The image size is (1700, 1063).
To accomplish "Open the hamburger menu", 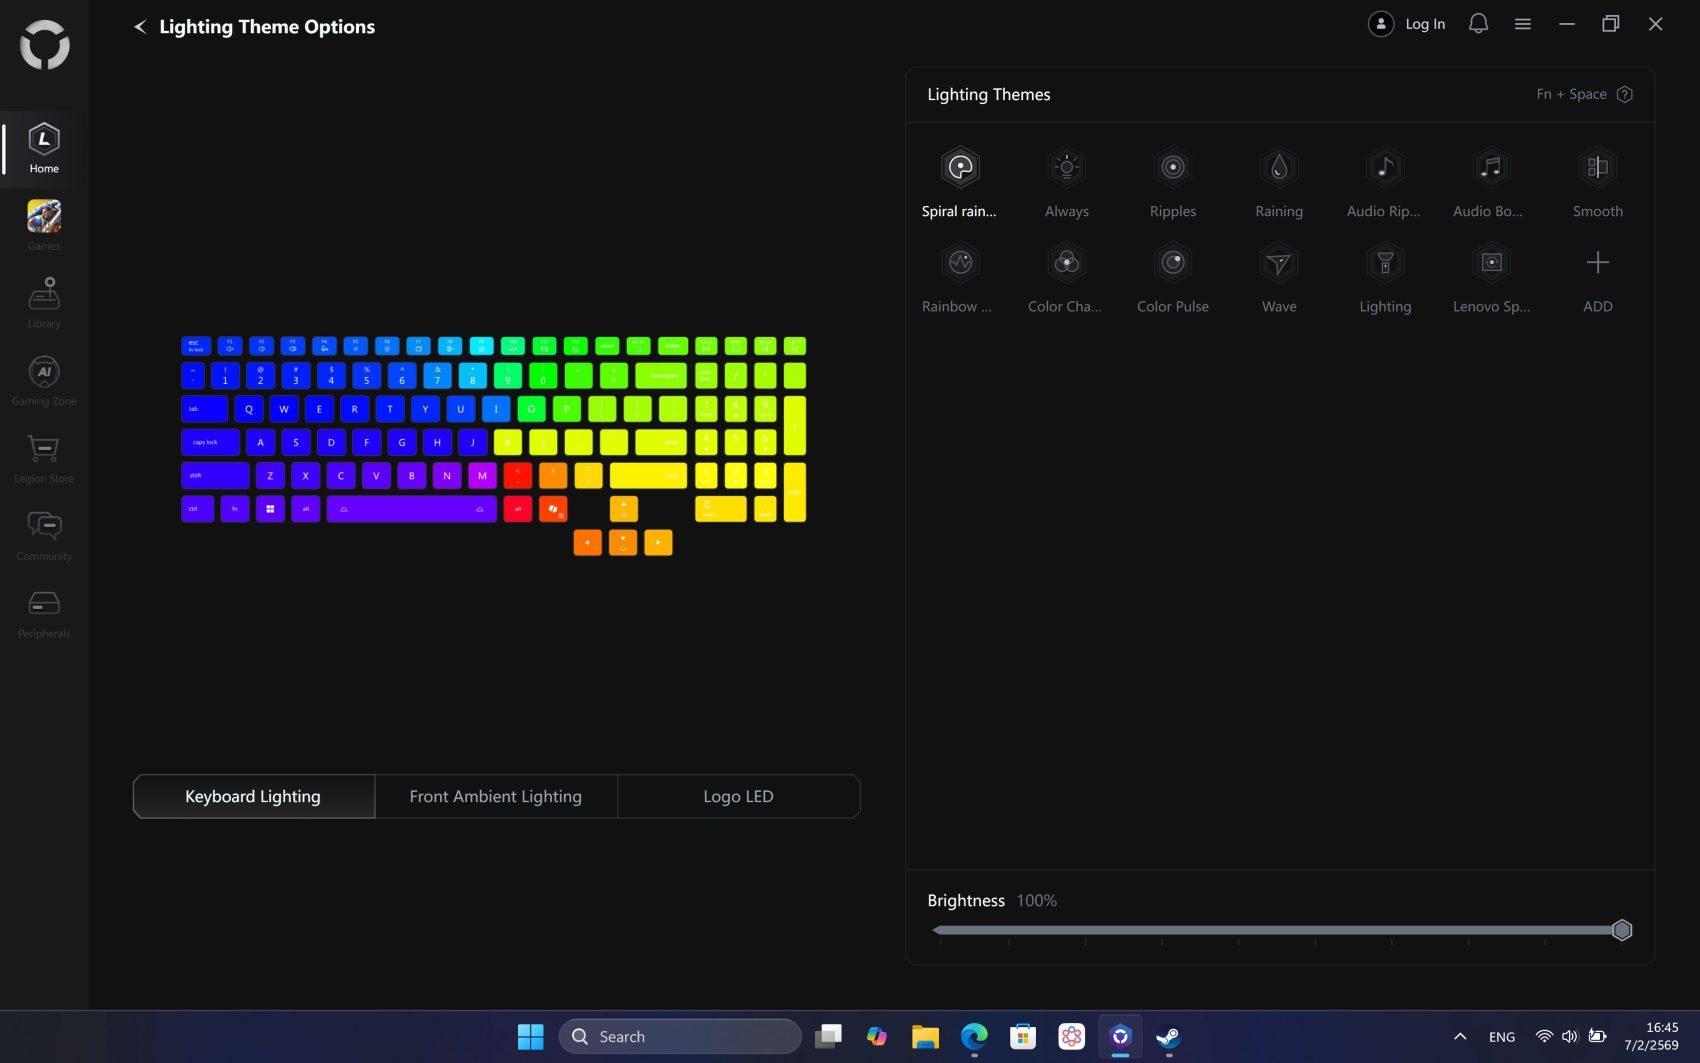I will 1523,24.
